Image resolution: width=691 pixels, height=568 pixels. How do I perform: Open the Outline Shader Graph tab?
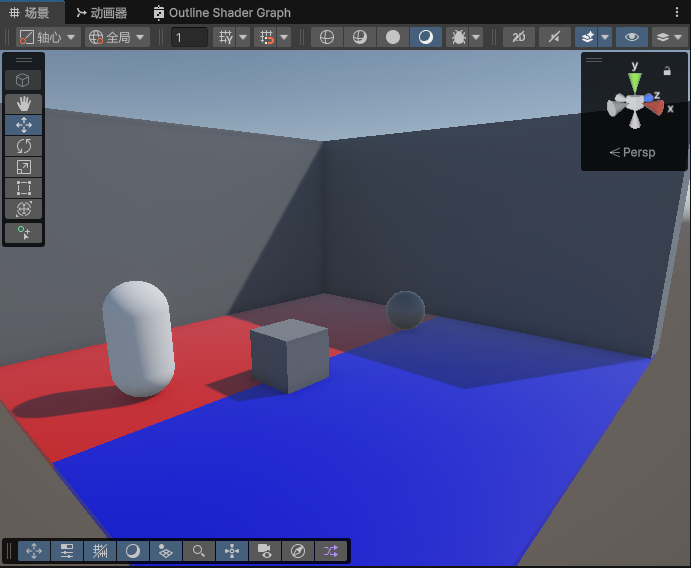(222, 13)
